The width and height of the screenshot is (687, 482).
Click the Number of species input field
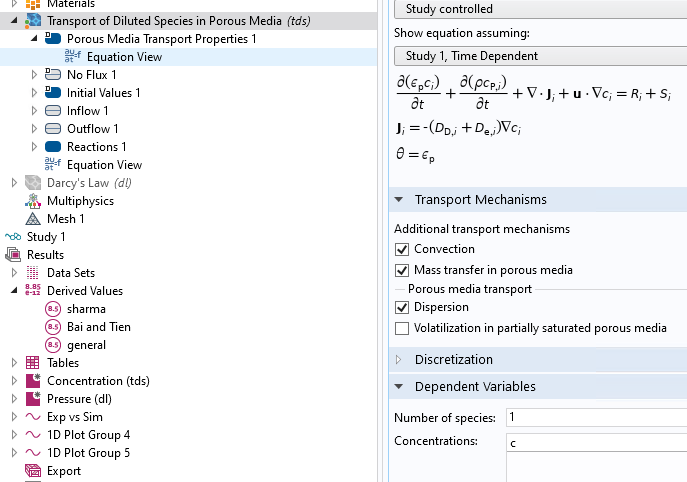596,417
